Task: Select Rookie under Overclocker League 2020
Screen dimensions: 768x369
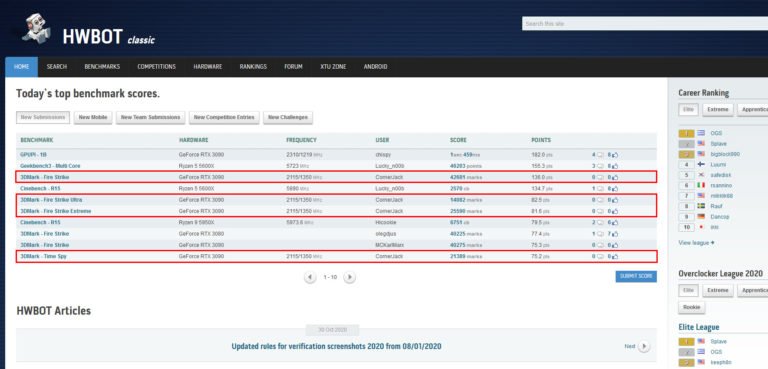Action: tap(692, 308)
